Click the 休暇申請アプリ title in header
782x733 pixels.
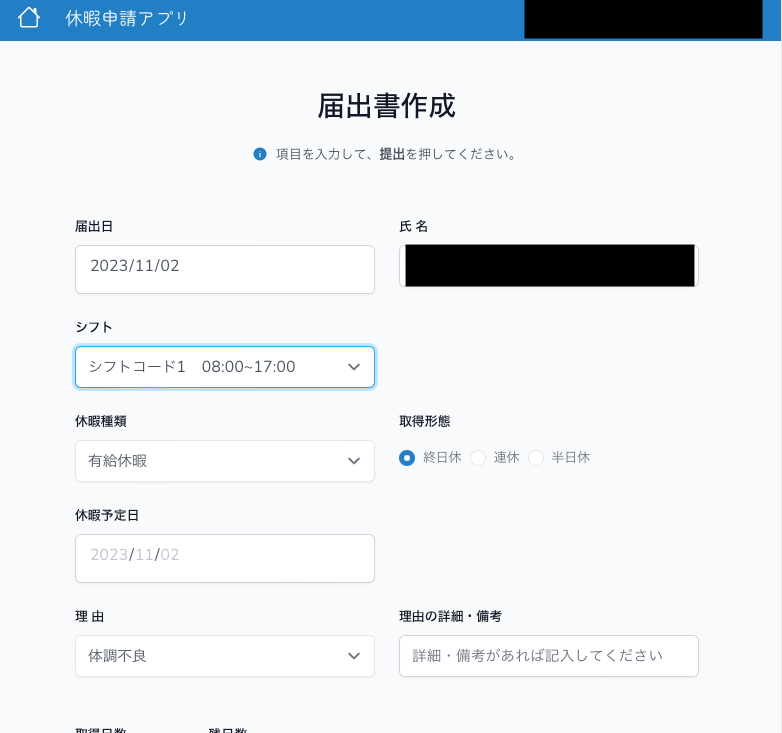pos(127,18)
